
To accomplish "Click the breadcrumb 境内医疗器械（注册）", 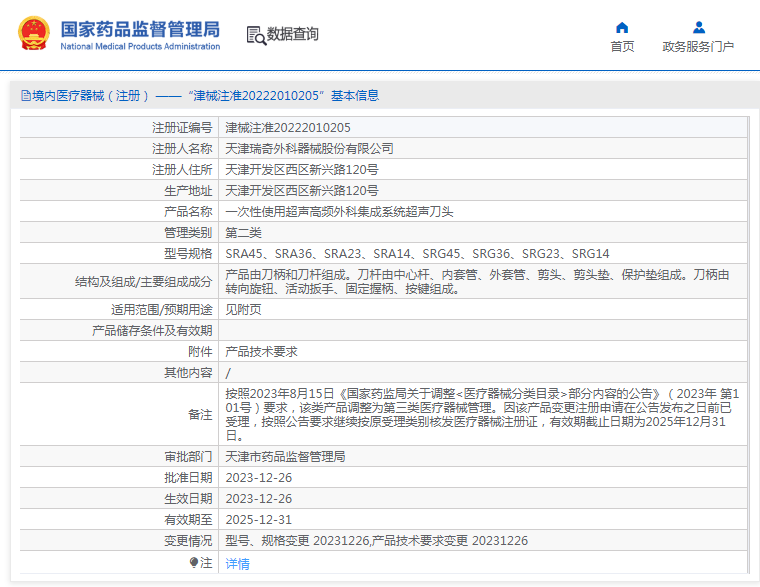I will (x=90, y=95).
